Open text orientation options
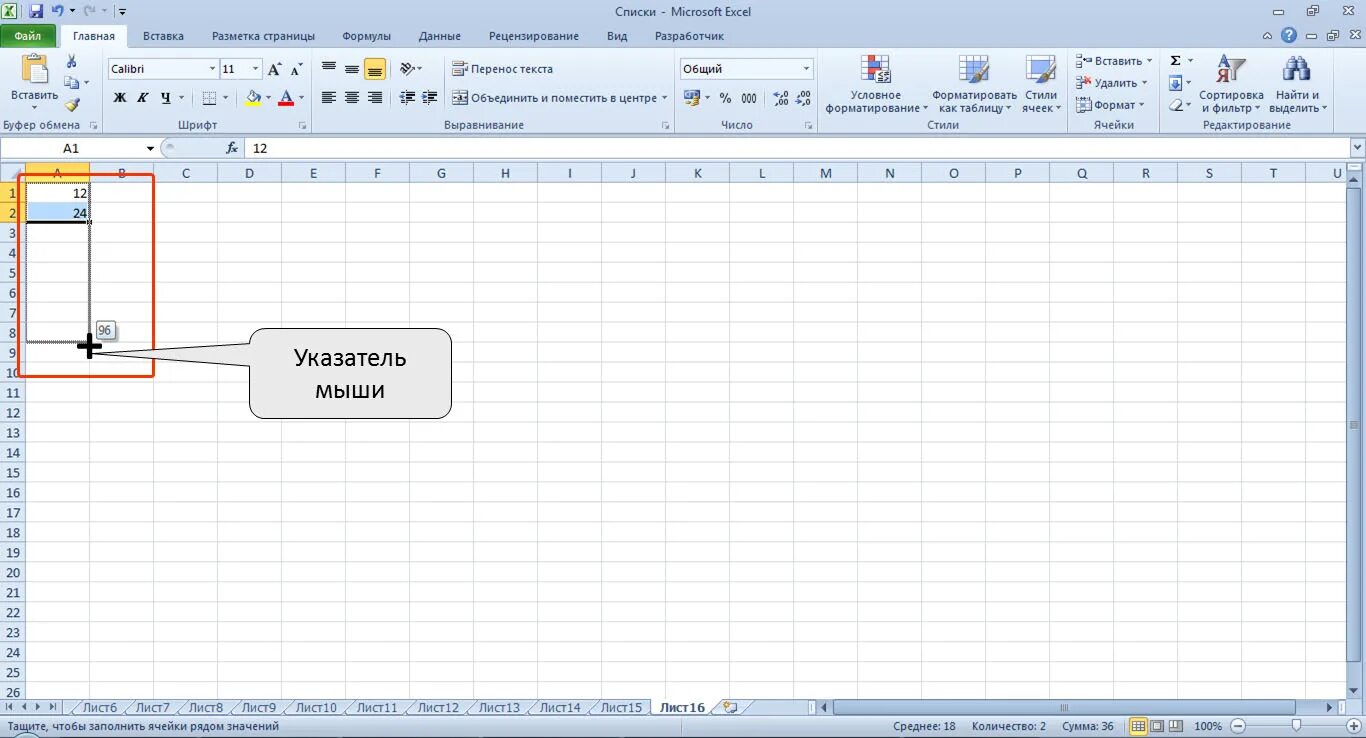This screenshot has width=1366, height=738. point(410,69)
